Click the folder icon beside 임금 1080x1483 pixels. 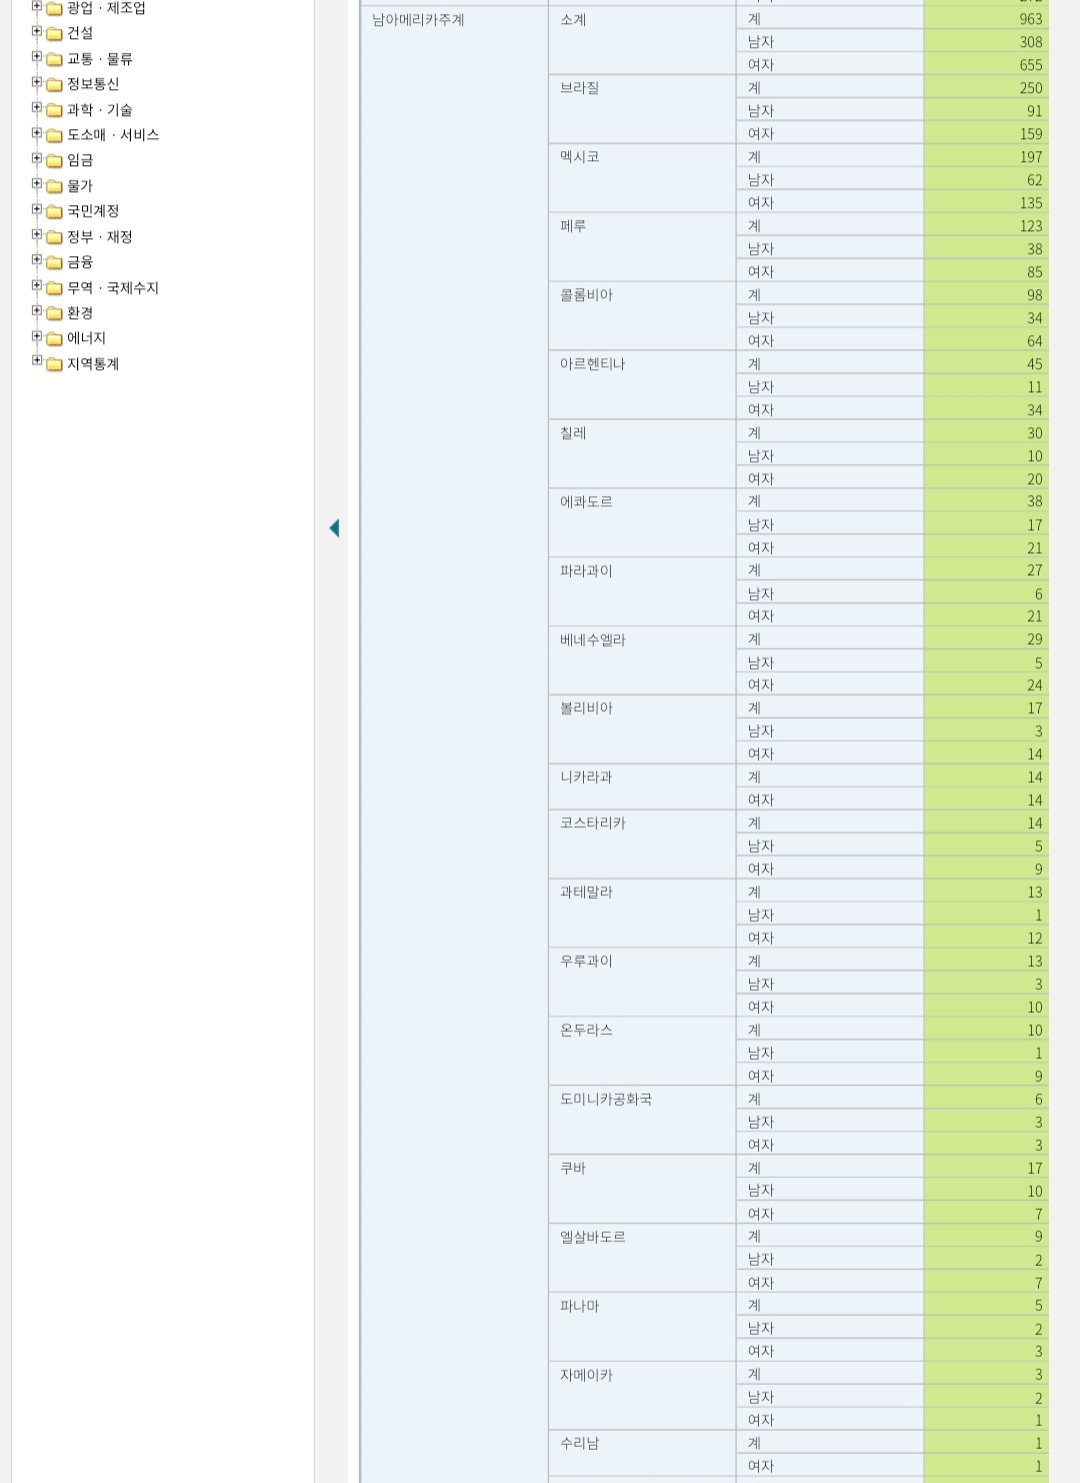point(55,161)
